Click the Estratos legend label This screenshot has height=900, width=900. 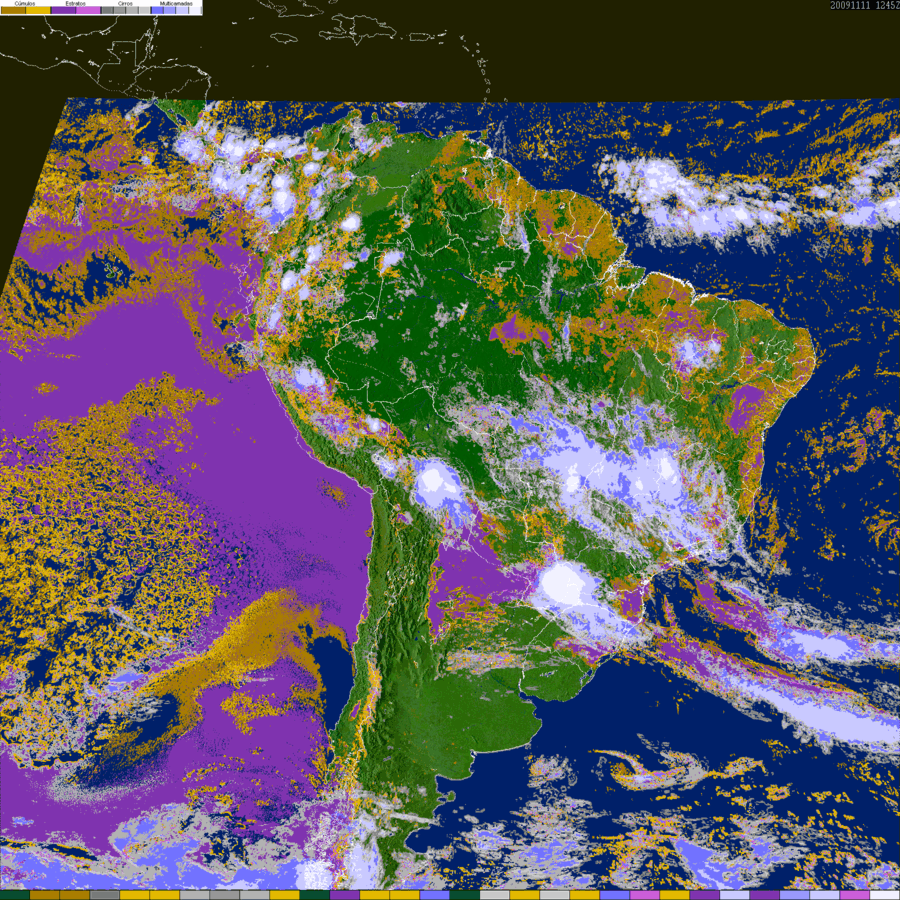click(x=75, y=3)
